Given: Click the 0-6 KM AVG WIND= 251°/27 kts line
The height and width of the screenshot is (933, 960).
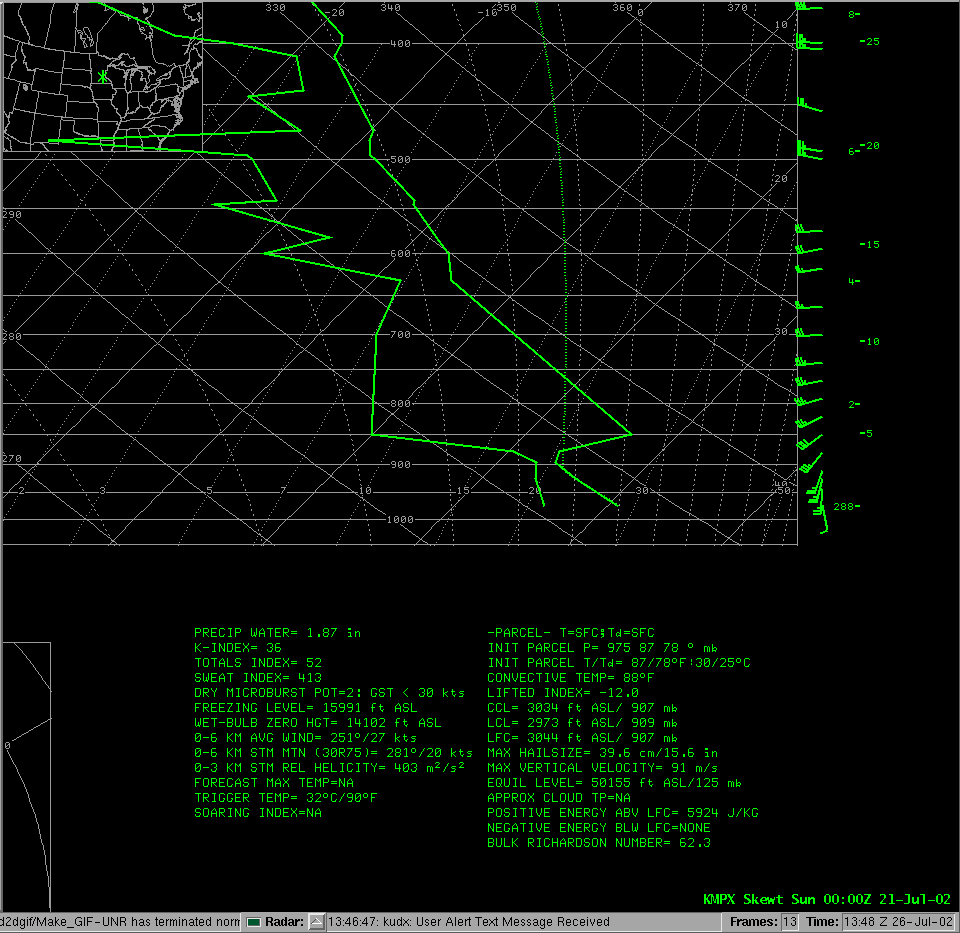Looking at the screenshot, I should click(306, 738).
